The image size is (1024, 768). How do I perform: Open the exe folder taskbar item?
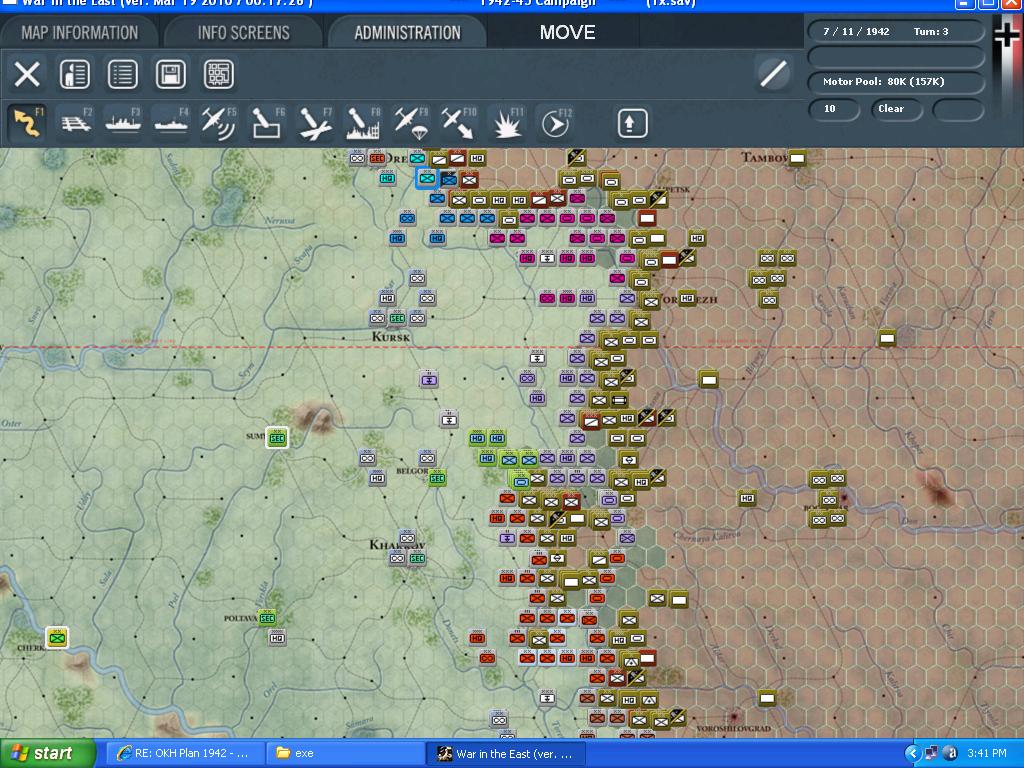click(344, 754)
